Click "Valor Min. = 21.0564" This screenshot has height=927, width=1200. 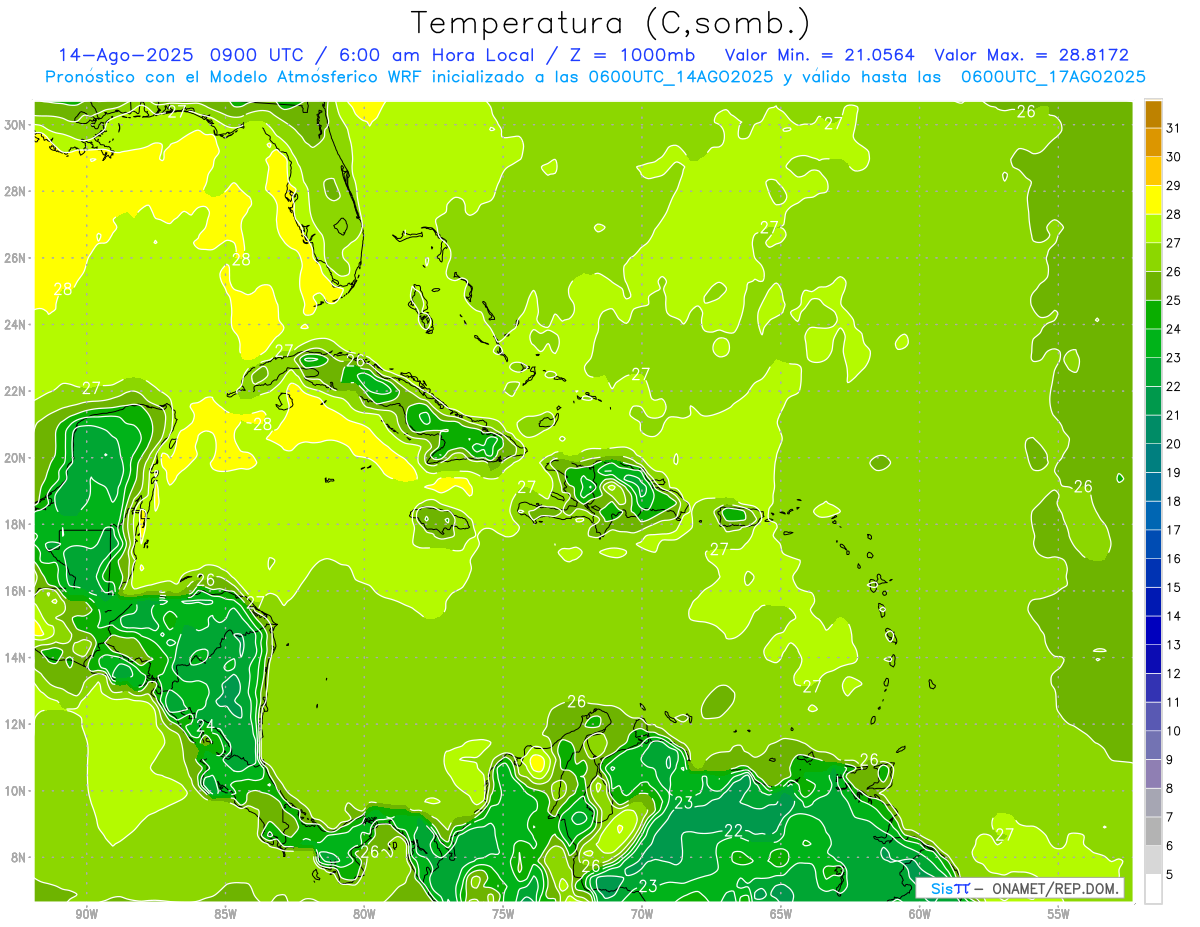820,55
